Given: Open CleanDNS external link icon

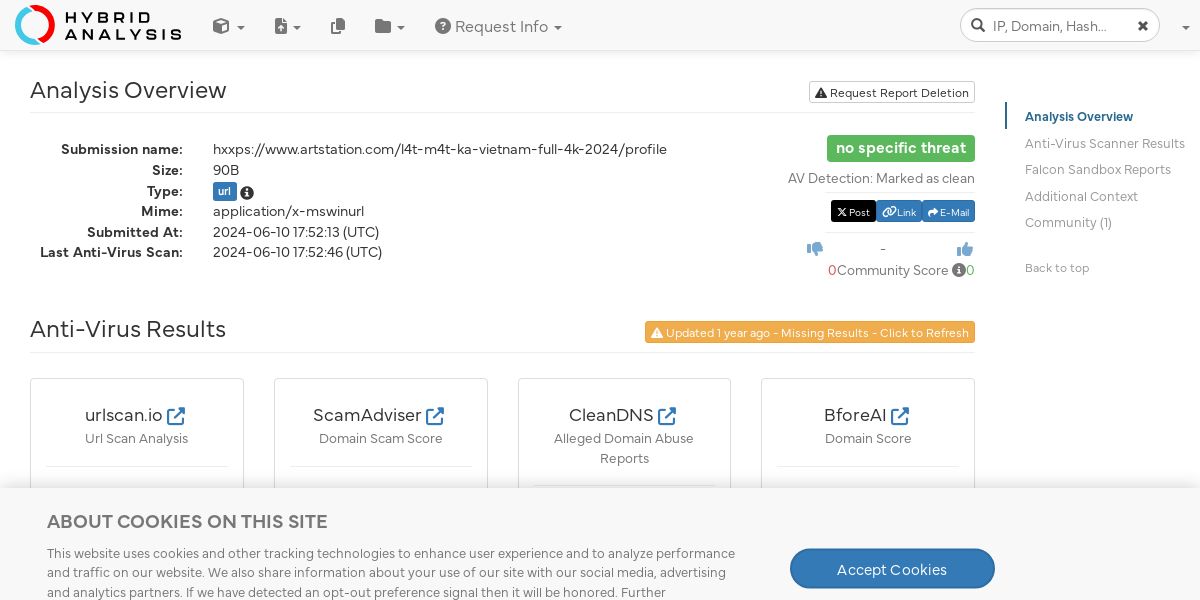Looking at the screenshot, I should click(x=667, y=415).
